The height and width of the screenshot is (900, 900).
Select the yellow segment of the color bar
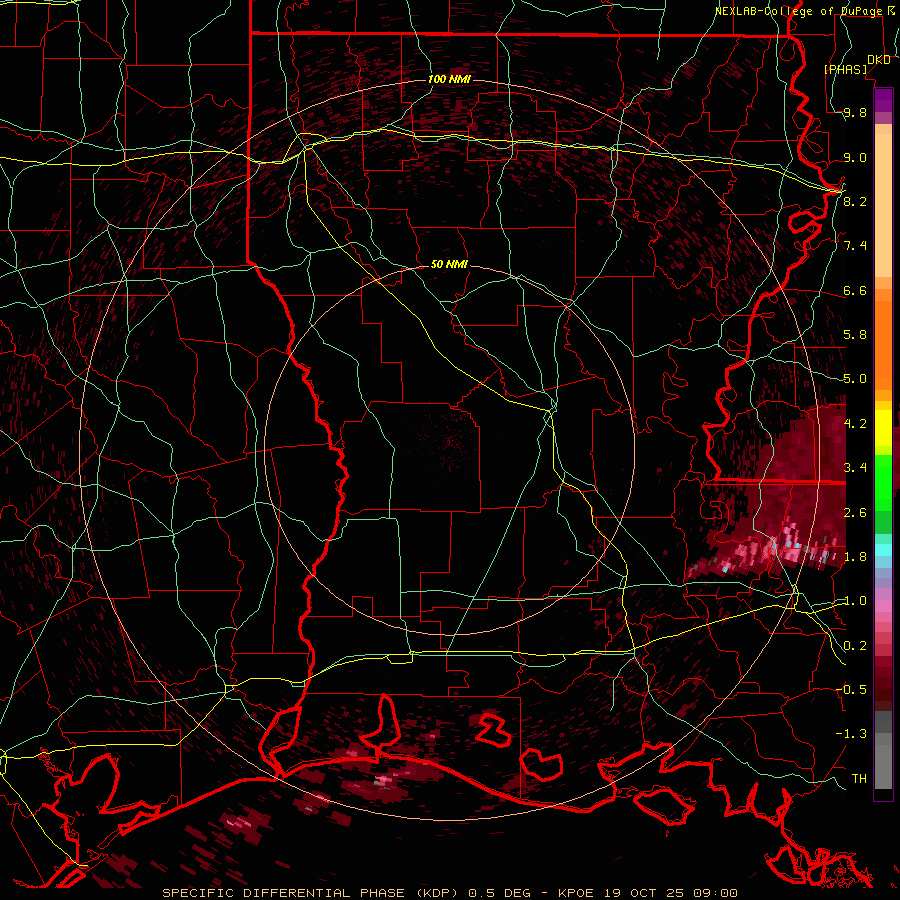[883, 428]
